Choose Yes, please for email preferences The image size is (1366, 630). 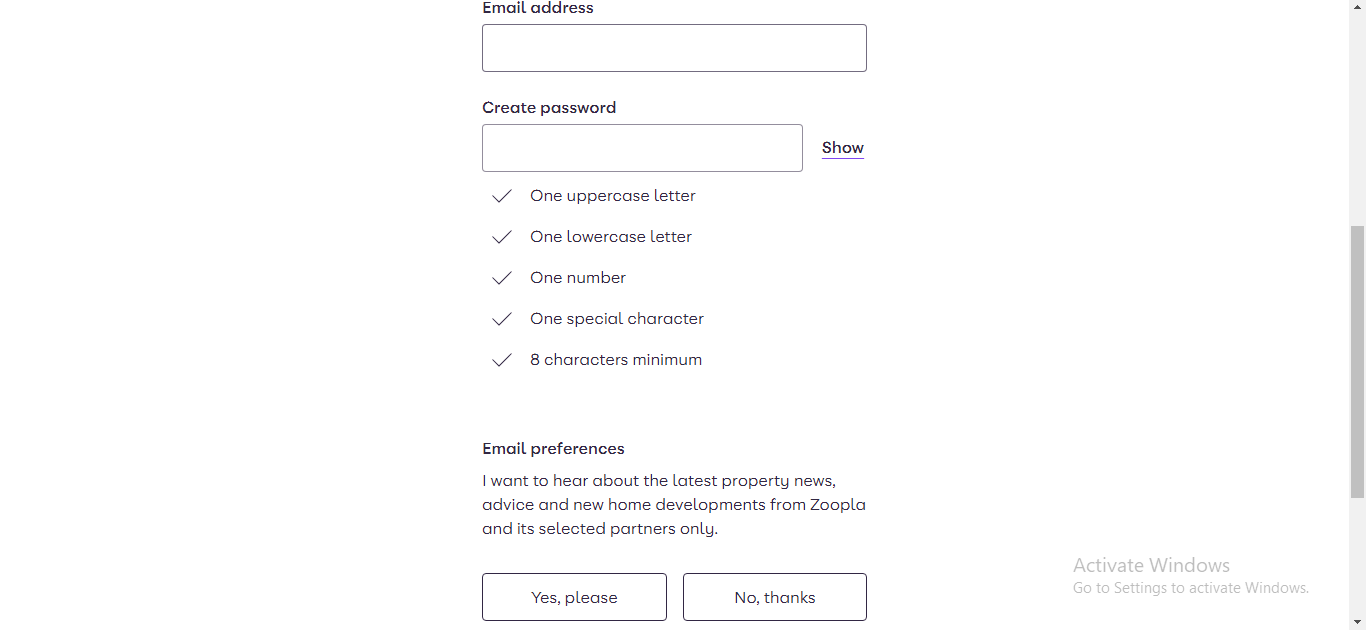(574, 597)
